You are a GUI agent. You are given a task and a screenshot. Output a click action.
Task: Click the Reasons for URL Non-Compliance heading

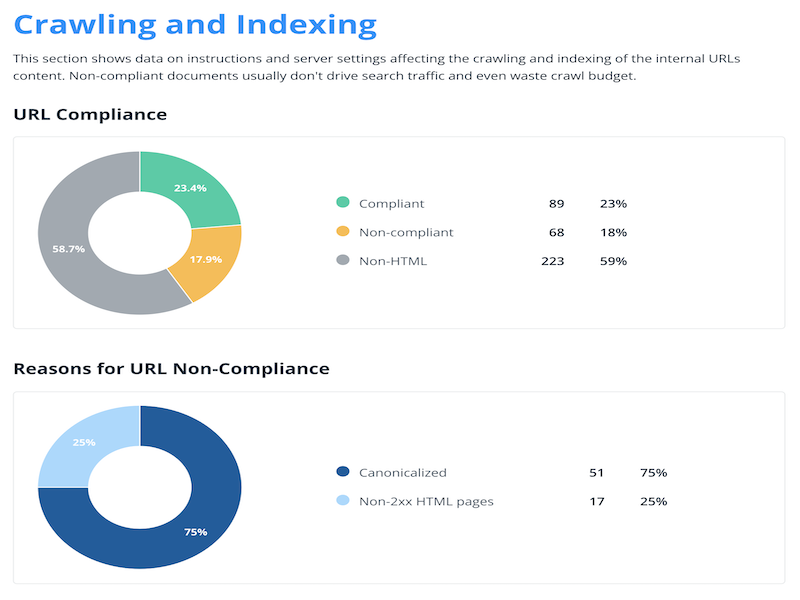171,369
